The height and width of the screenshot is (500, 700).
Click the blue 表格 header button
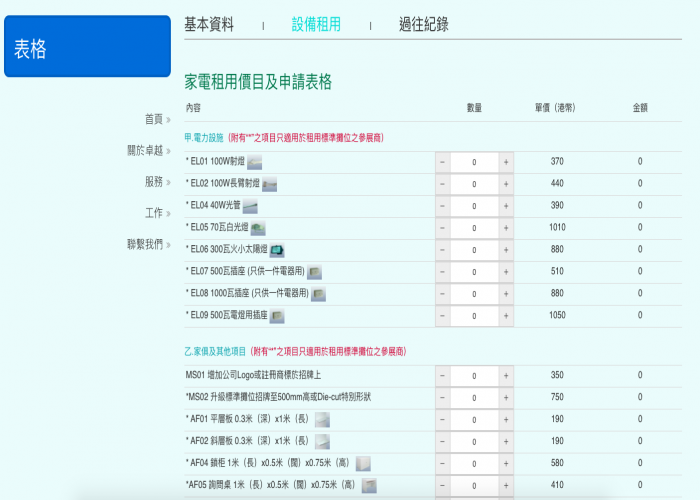(87, 47)
